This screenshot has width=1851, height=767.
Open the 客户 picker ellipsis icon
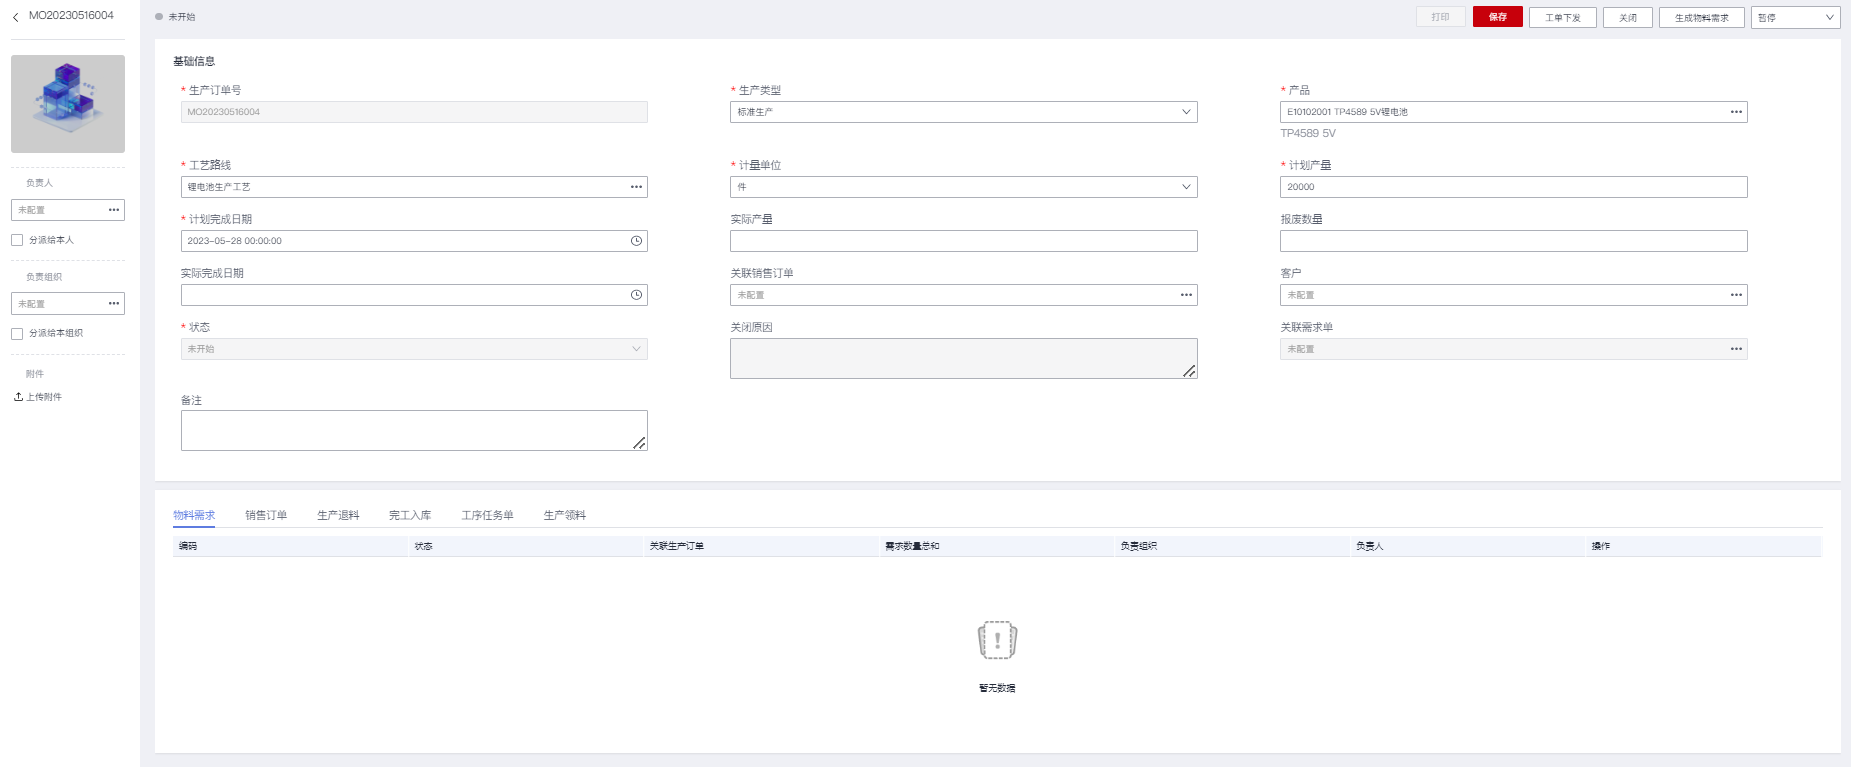(1736, 295)
